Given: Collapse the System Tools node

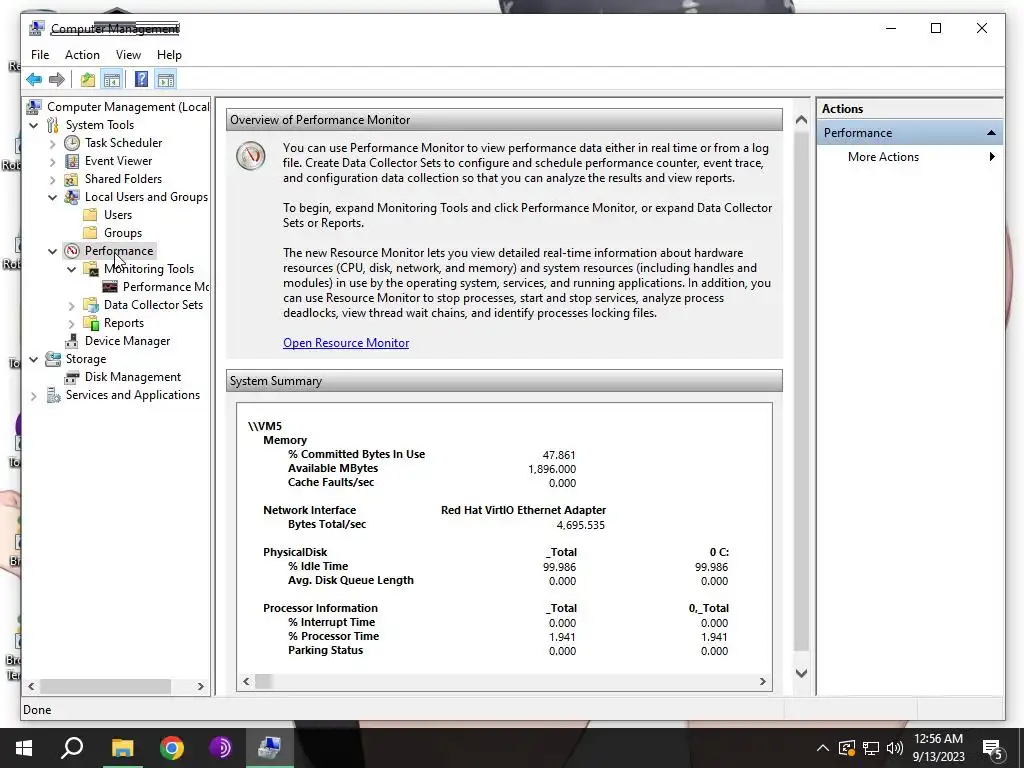Looking at the screenshot, I should click(x=34, y=125).
